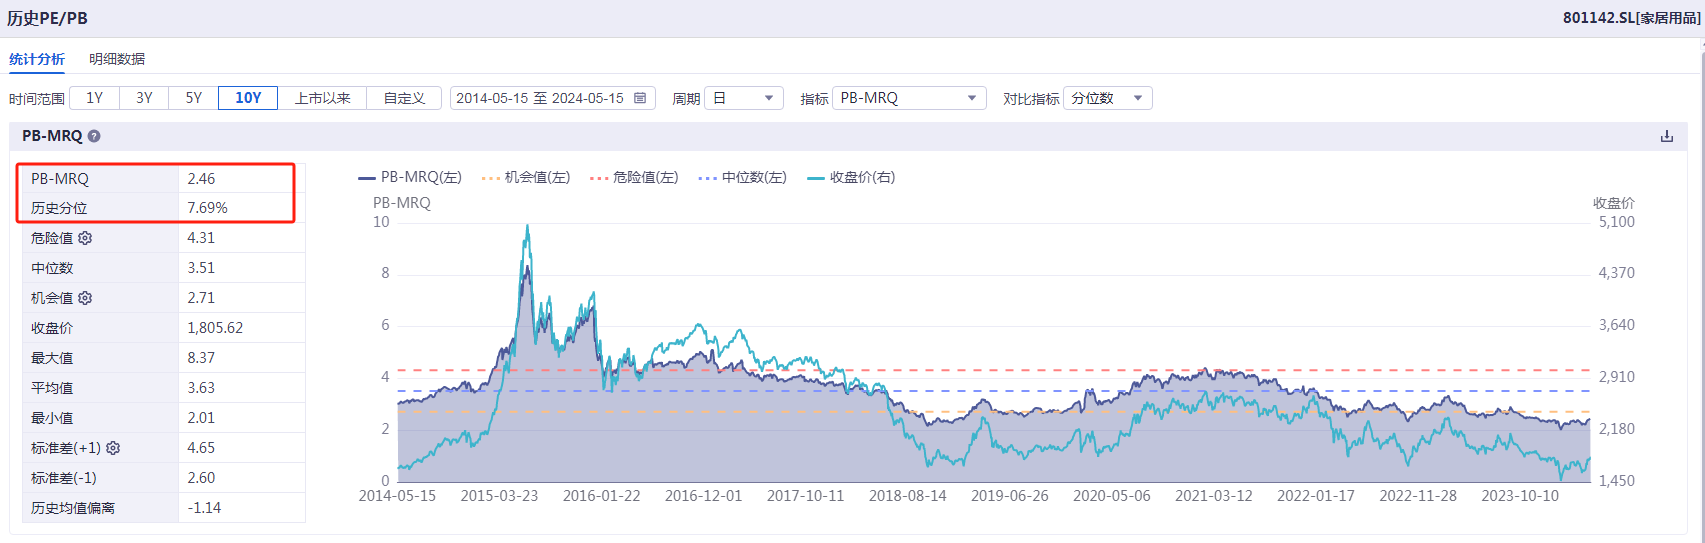This screenshot has height=543, width=1705.
Task: Switch to the 明细数据 tab
Action: pos(117,59)
